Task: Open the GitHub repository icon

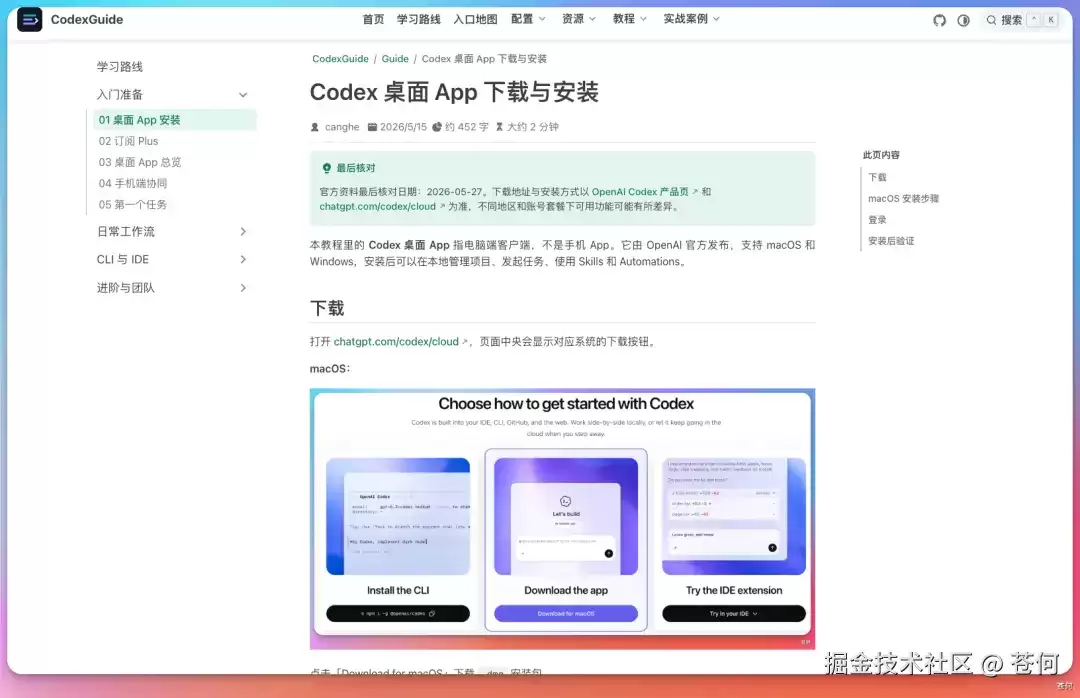Action: (x=939, y=21)
